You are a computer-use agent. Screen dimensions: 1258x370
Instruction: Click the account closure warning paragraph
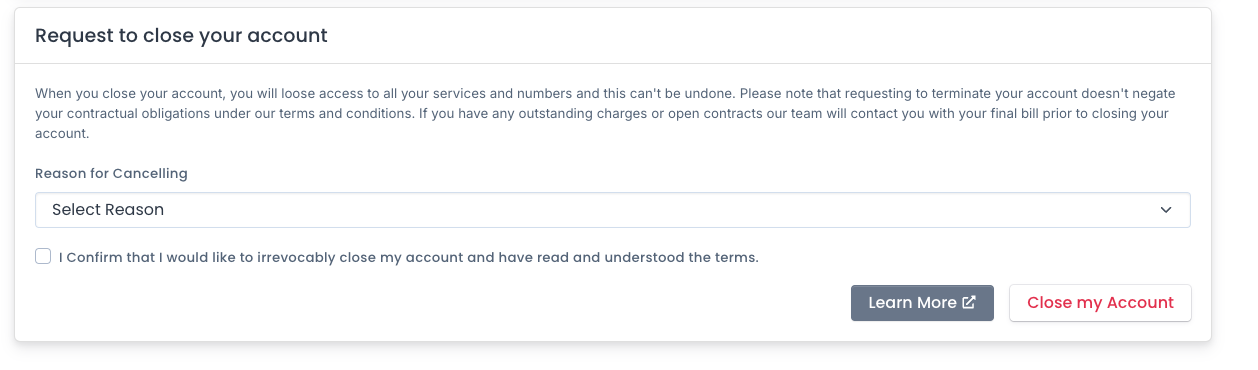605,113
